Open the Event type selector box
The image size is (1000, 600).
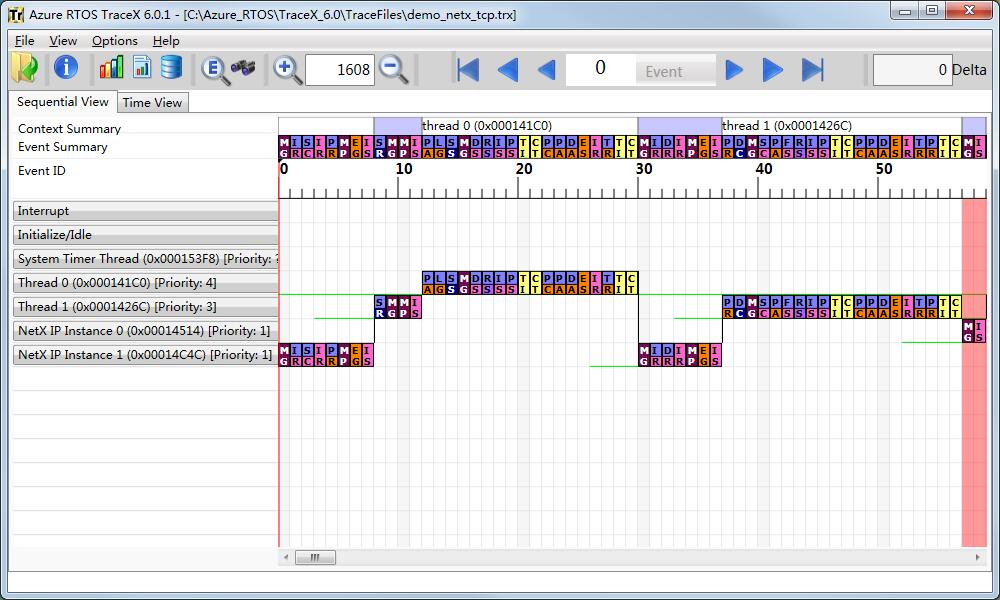[675, 71]
